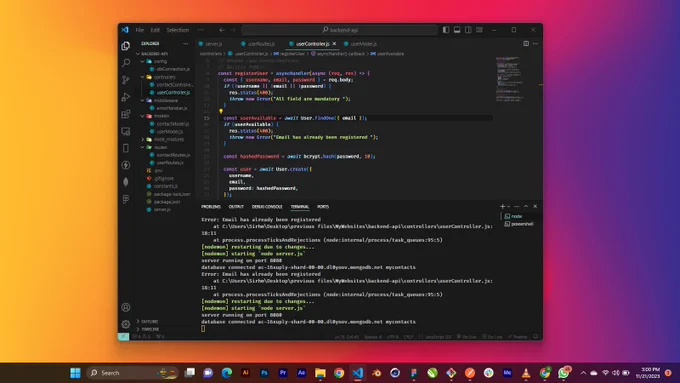Open File Explorer from the taskbar
This screenshot has height=383, width=680.
click(320, 373)
